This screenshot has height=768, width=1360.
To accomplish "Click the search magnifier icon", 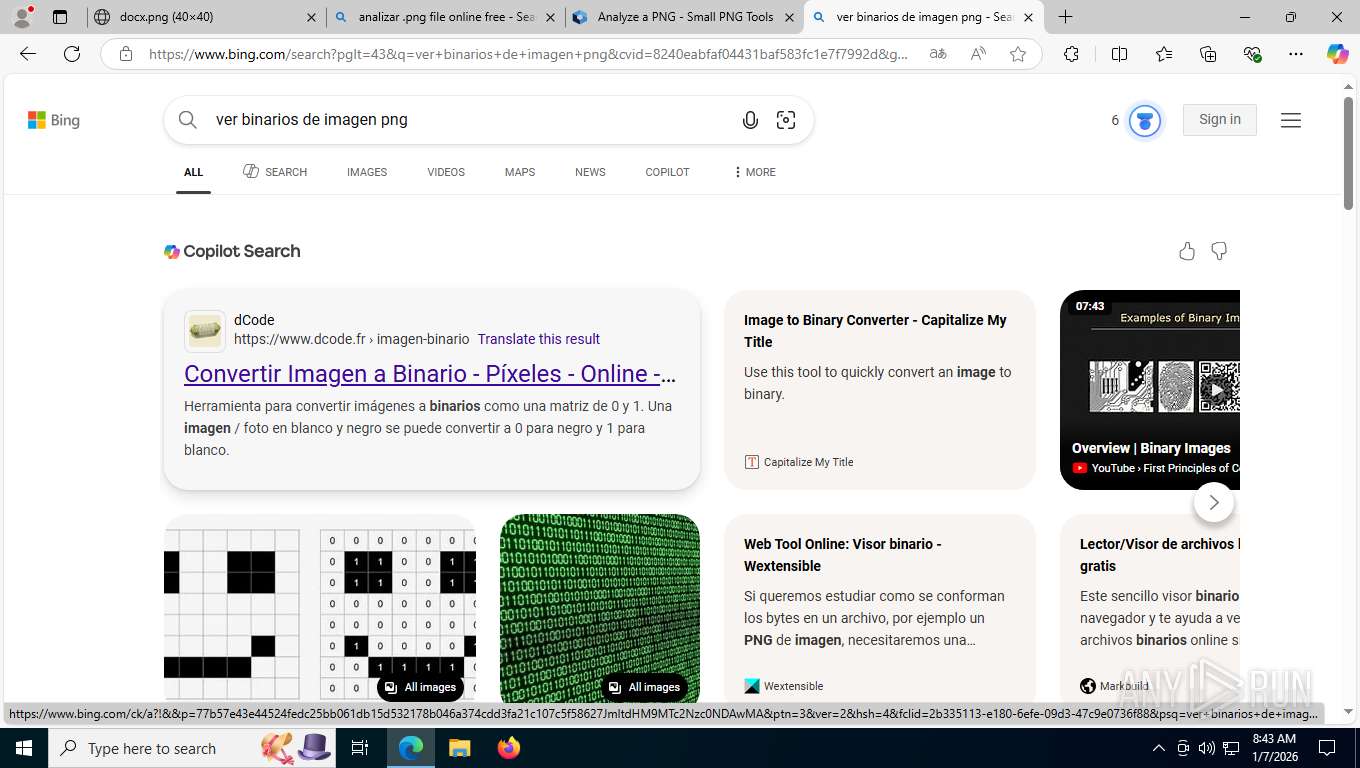I will (x=188, y=120).
